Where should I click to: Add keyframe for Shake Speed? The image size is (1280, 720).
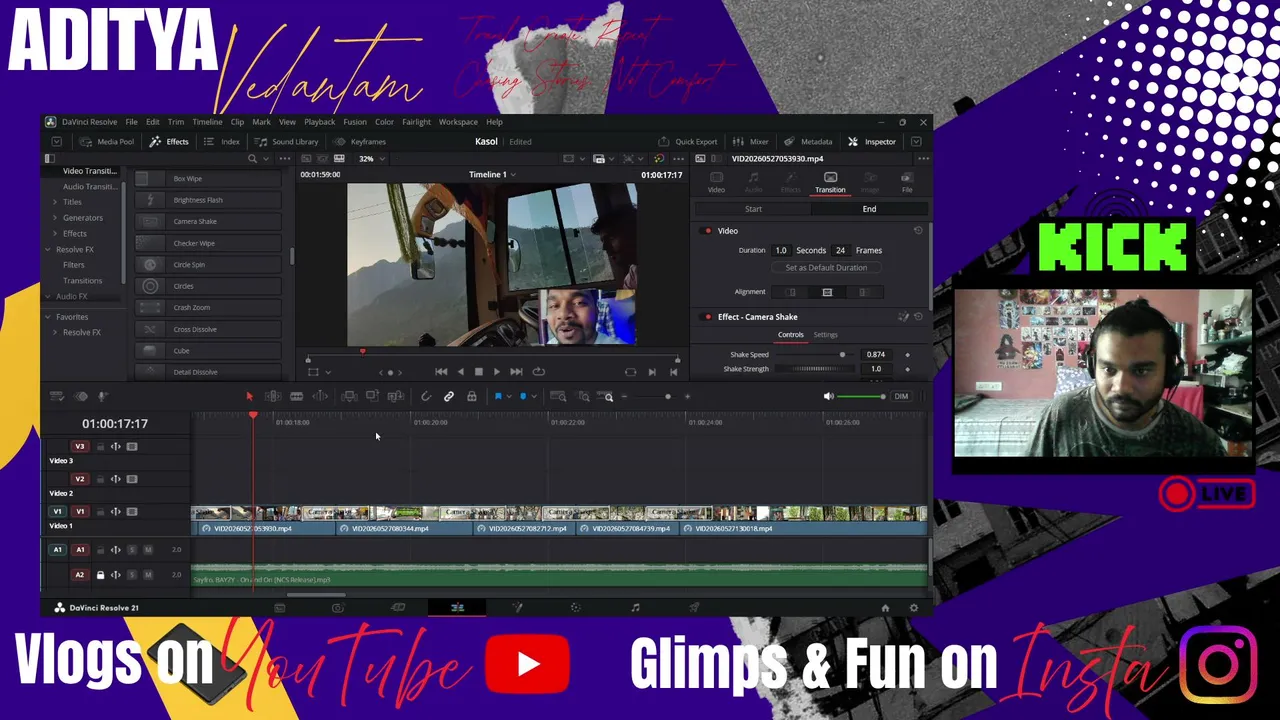(x=907, y=355)
